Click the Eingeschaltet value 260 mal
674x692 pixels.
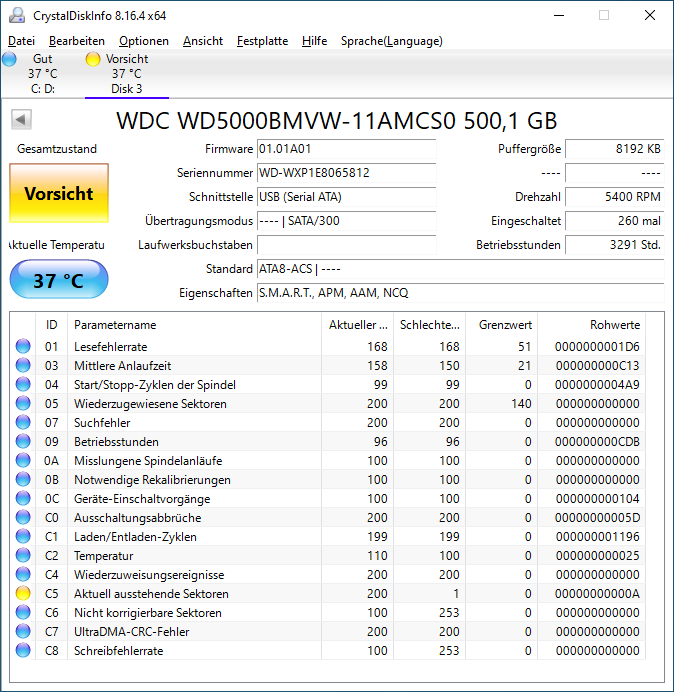pos(614,221)
